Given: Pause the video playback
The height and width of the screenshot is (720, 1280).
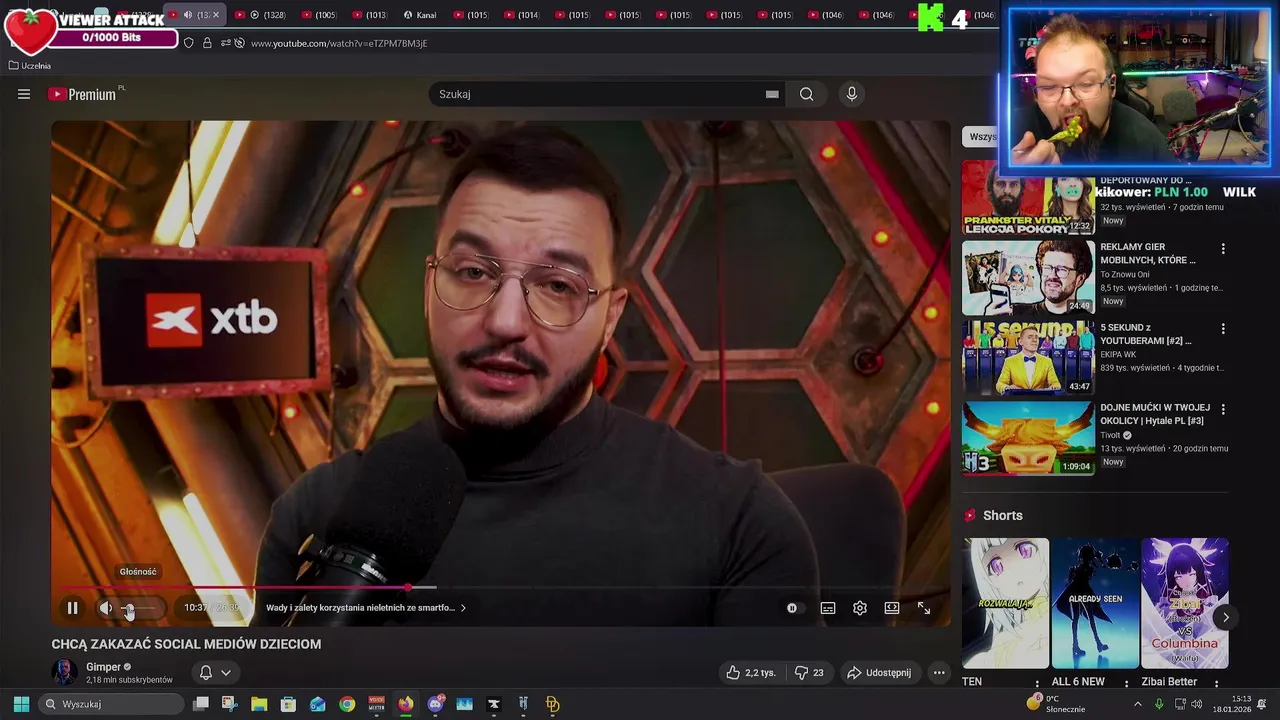Looking at the screenshot, I should (x=72, y=608).
